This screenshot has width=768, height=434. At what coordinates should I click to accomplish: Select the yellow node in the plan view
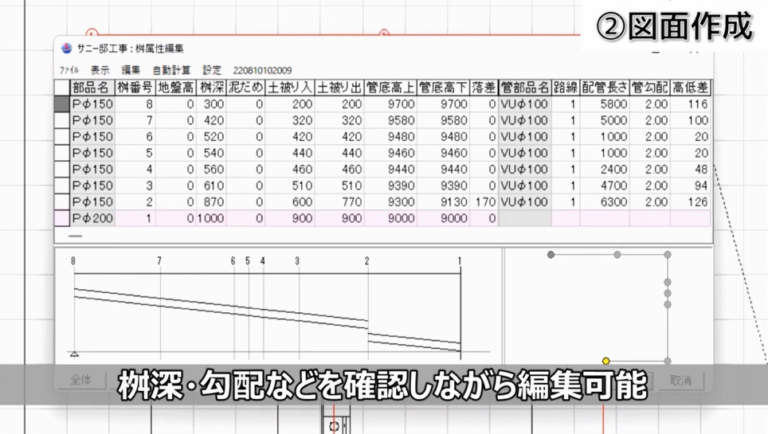(x=606, y=360)
